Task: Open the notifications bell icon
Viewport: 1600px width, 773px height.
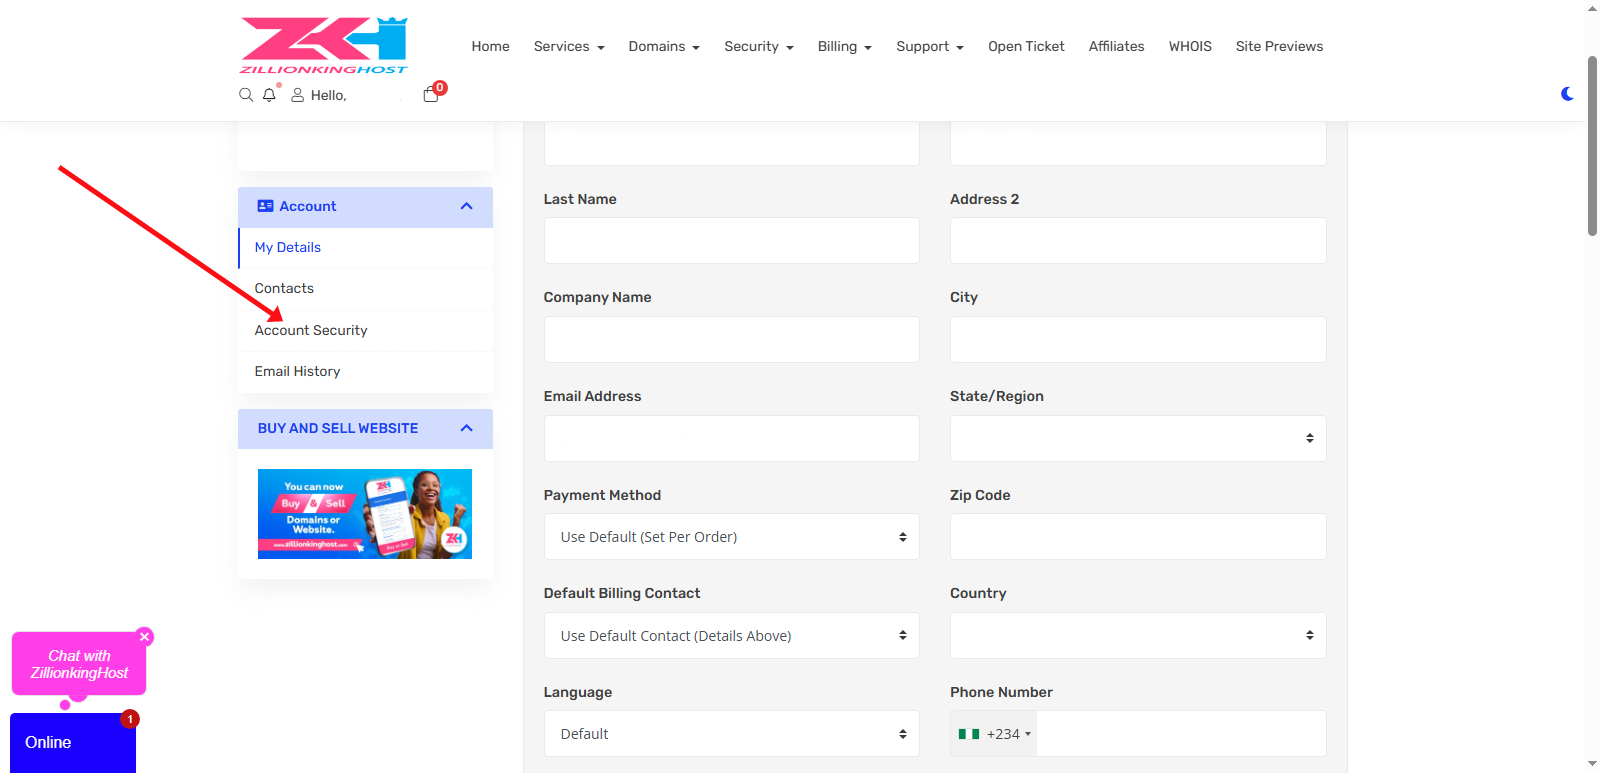Action: (x=269, y=95)
